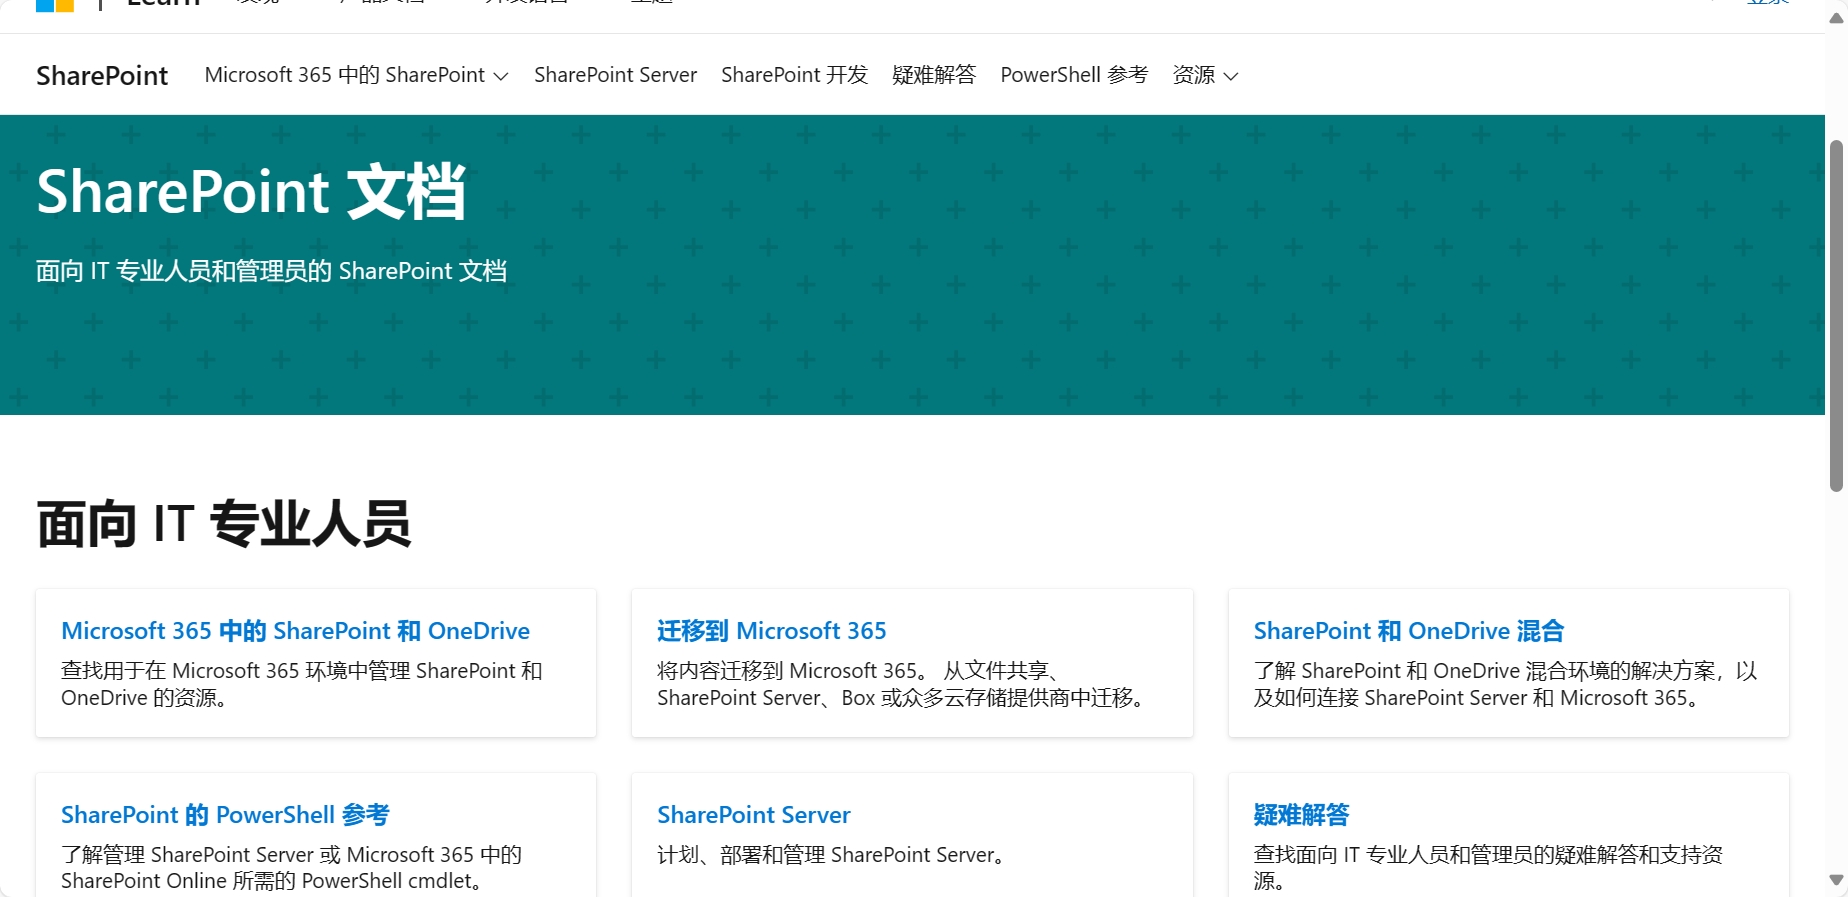
Task: Expand the 资源 dropdown menu
Action: click(x=1206, y=75)
